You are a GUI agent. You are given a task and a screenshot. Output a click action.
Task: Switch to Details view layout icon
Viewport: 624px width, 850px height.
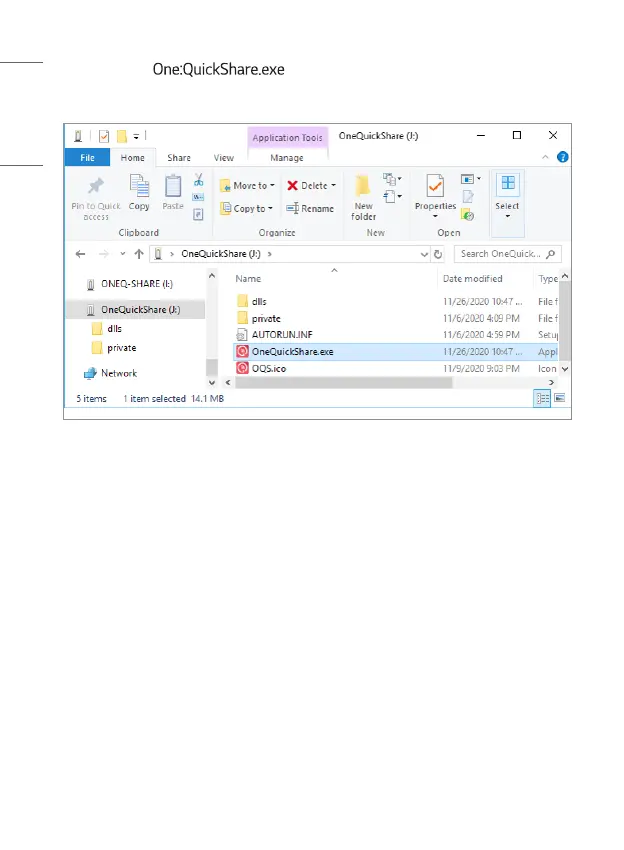tap(542, 398)
